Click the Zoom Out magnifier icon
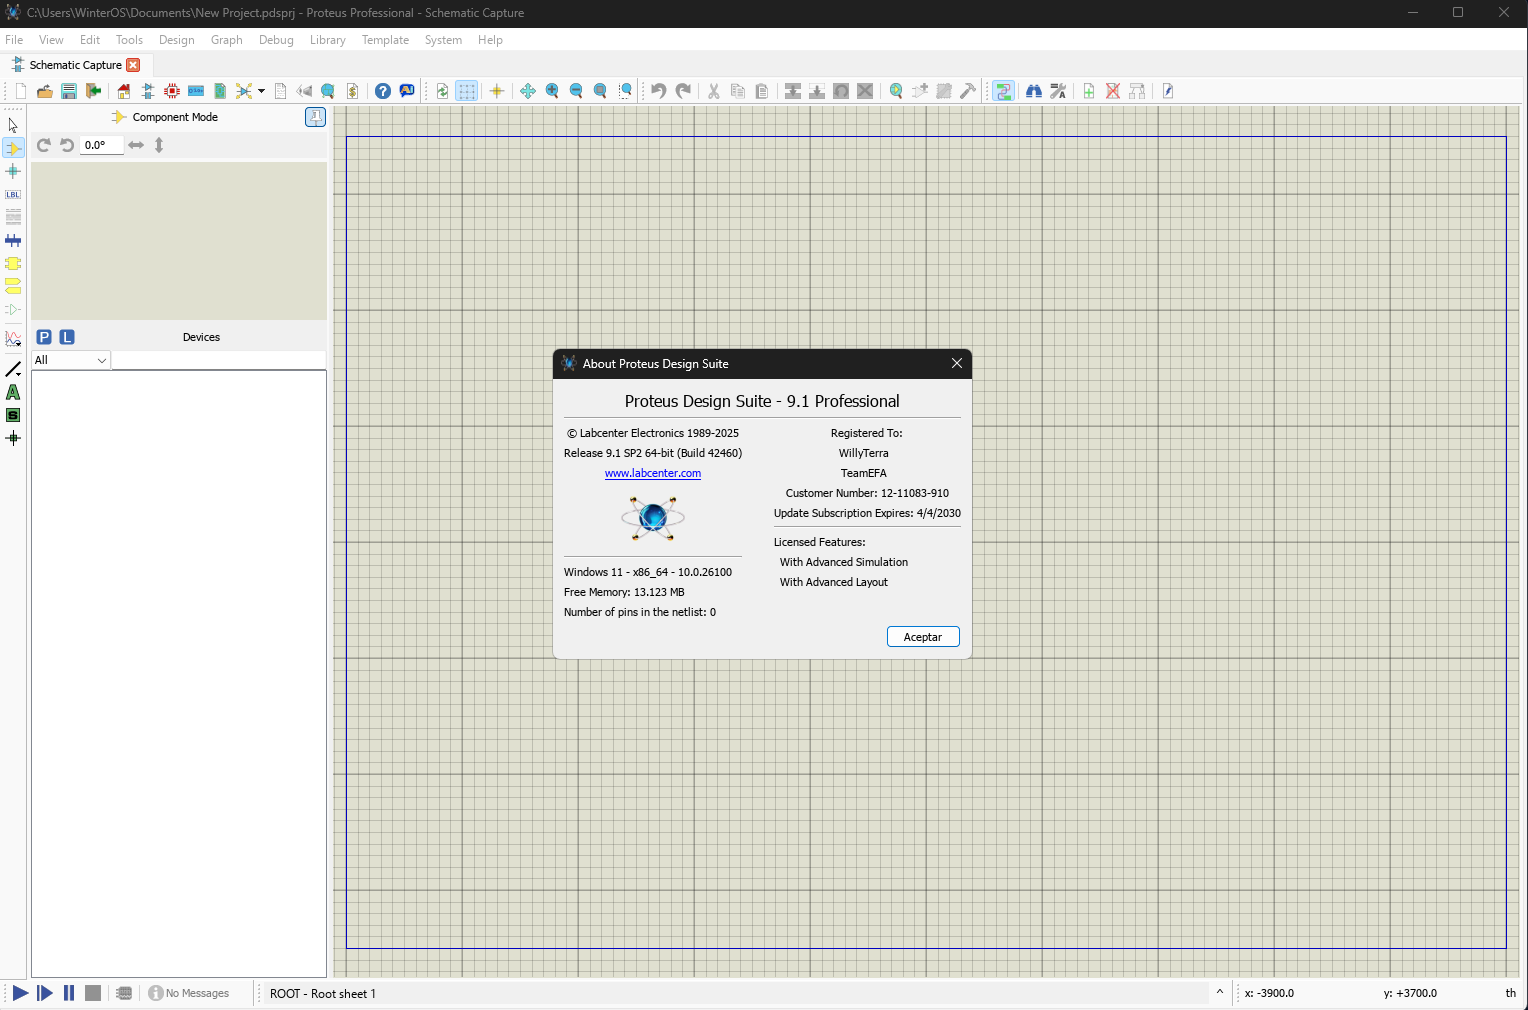This screenshot has width=1528, height=1010. 576,91
